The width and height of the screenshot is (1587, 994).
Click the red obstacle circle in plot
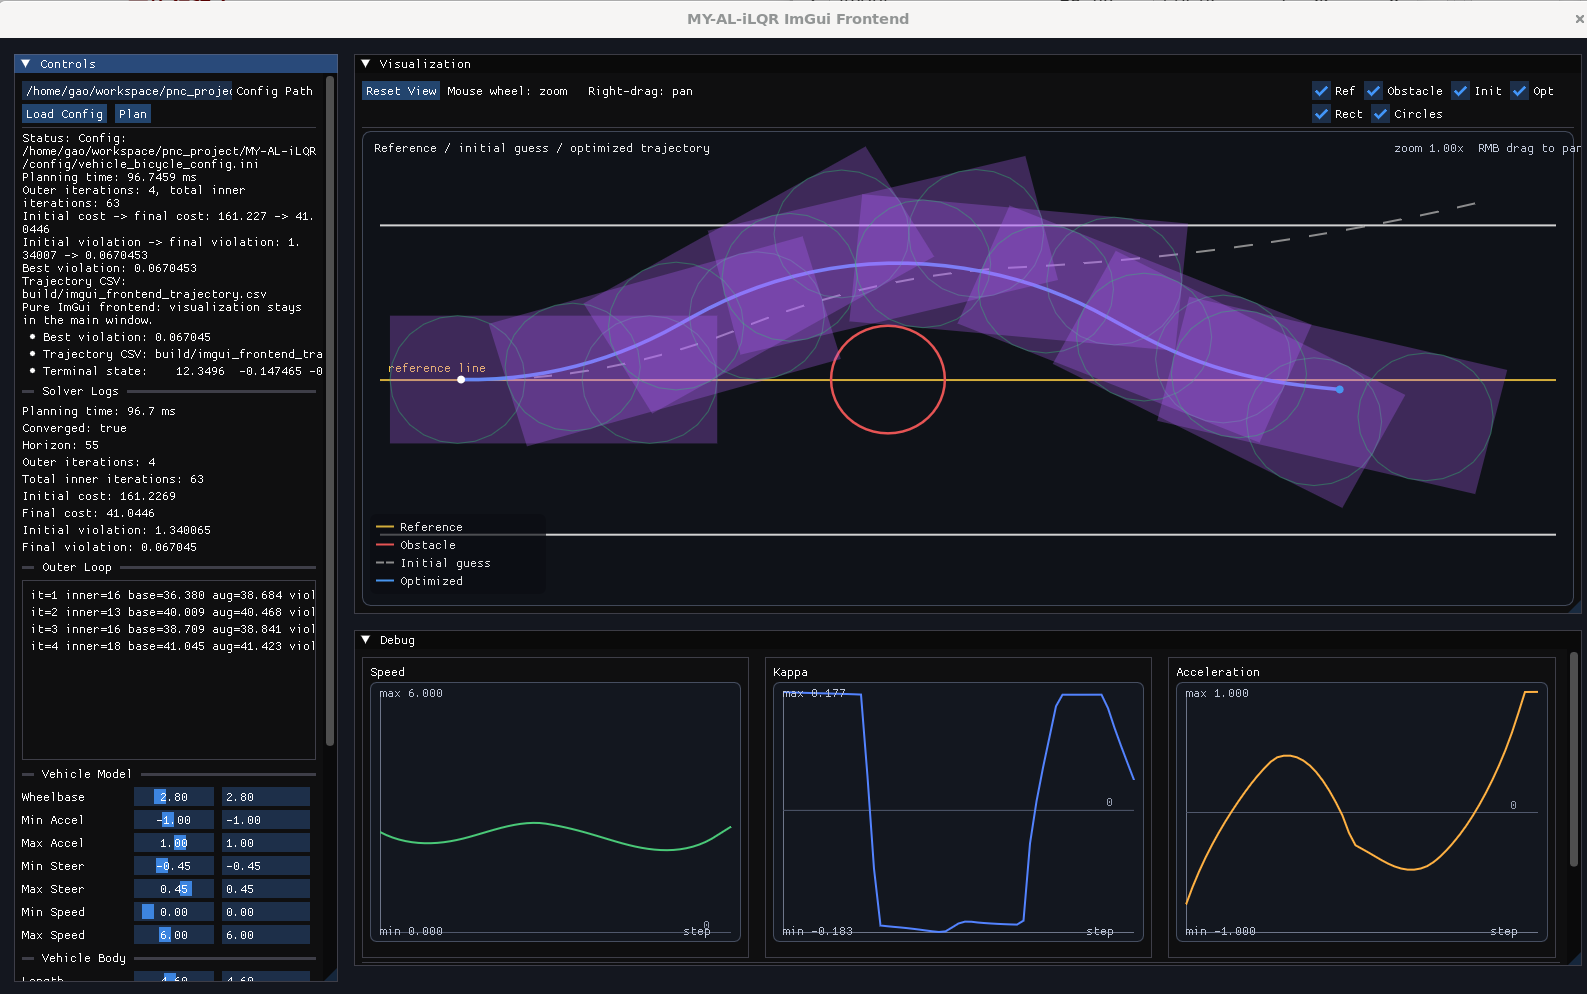pyautogui.click(x=888, y=379)
